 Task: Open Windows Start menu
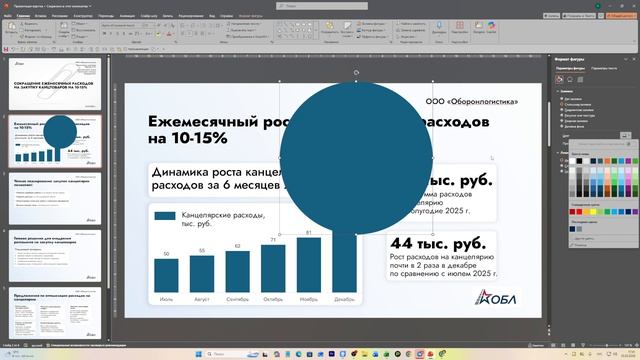(198, 354)
